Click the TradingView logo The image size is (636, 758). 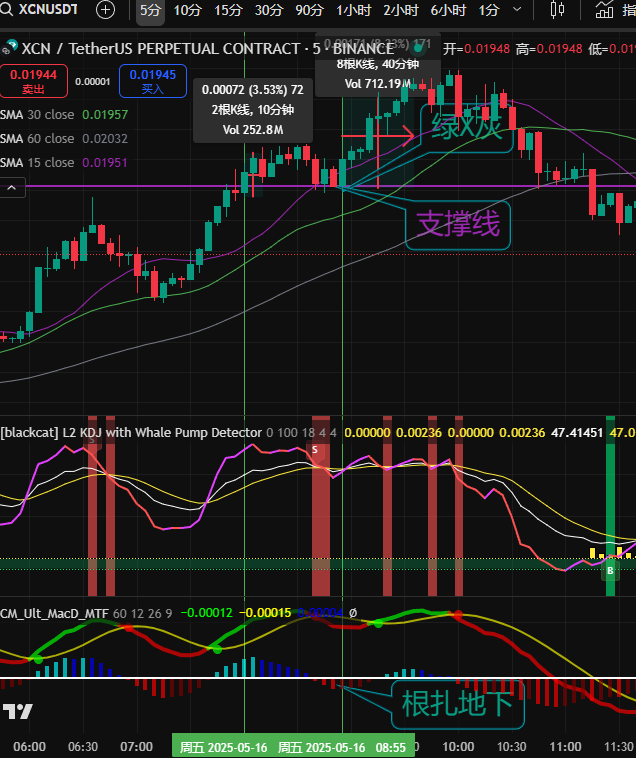[18, 712]
